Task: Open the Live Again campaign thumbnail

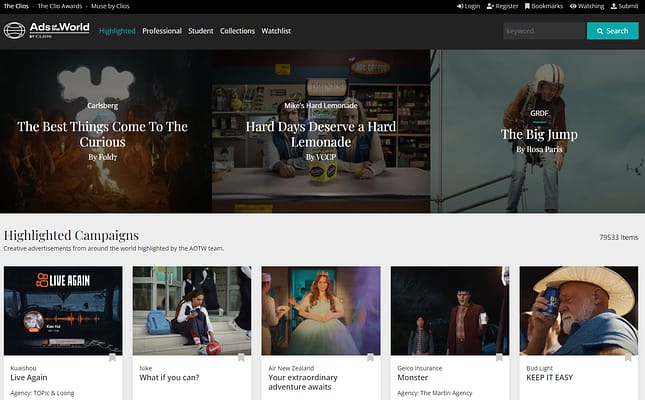Action: pyautogui.click(x=63, y=311)
